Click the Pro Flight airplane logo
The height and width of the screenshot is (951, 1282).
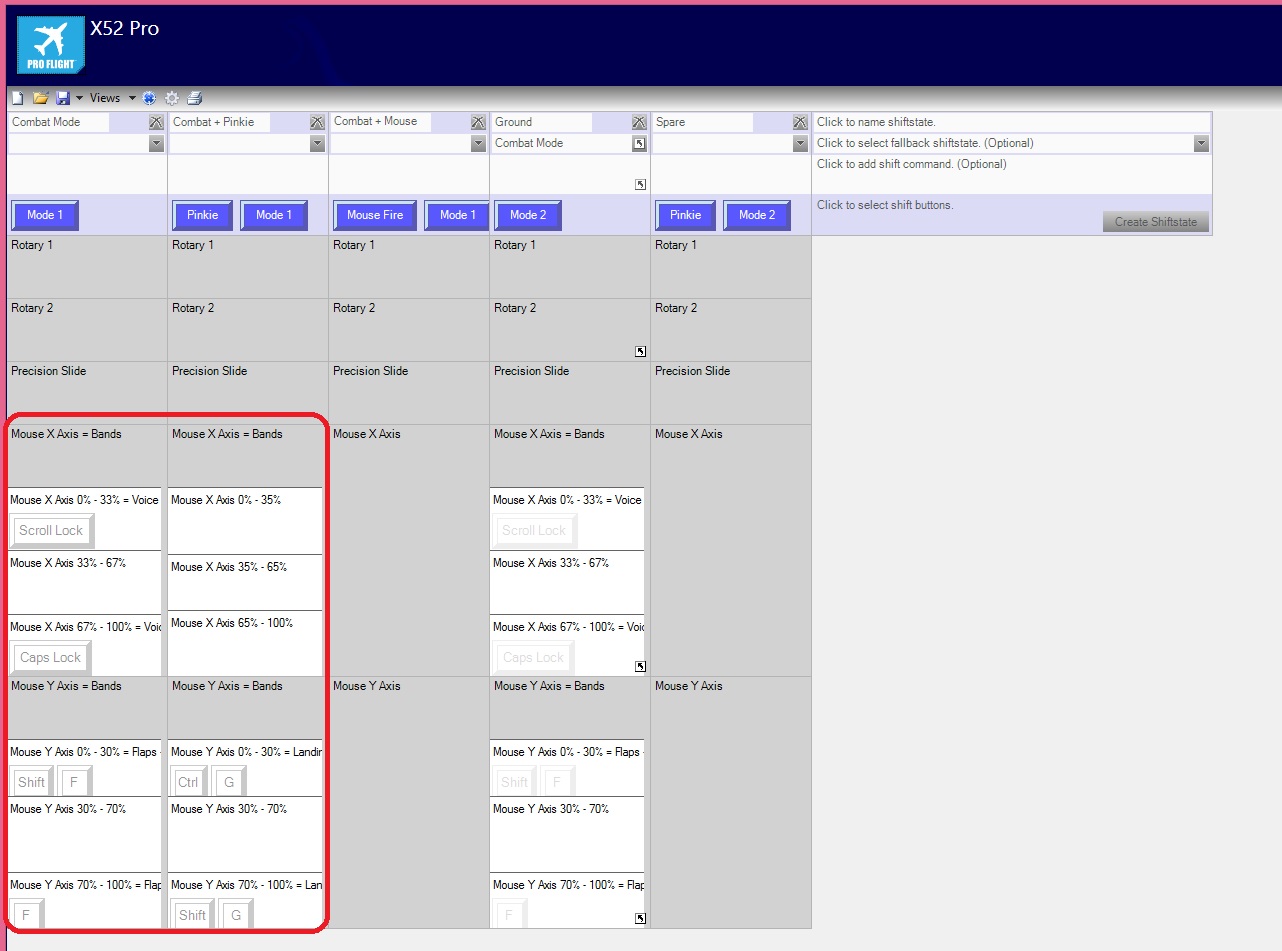click(50, 44)
